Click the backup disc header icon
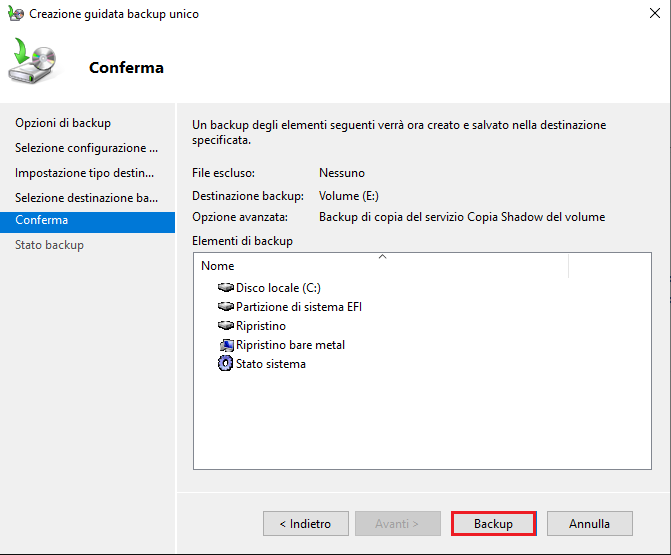Image resolution: width=671 pixels, height=555 pixels. 35,63
